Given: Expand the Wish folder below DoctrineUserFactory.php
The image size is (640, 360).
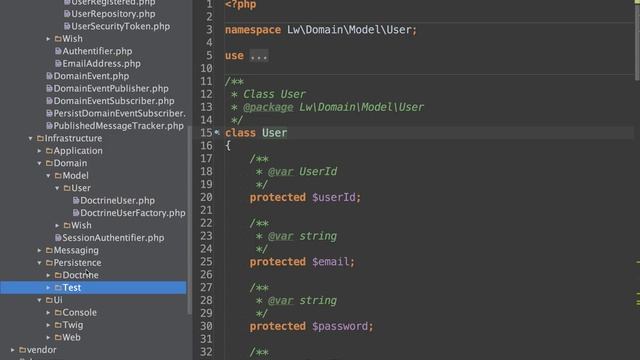Looking at the screenshot, I should click(57, 225).
